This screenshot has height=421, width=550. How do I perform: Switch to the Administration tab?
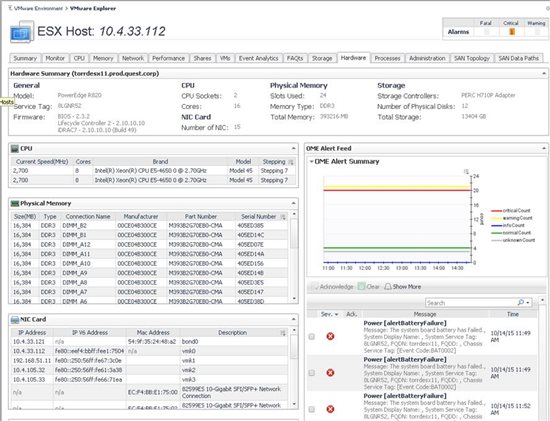click(x=427, y=58)
